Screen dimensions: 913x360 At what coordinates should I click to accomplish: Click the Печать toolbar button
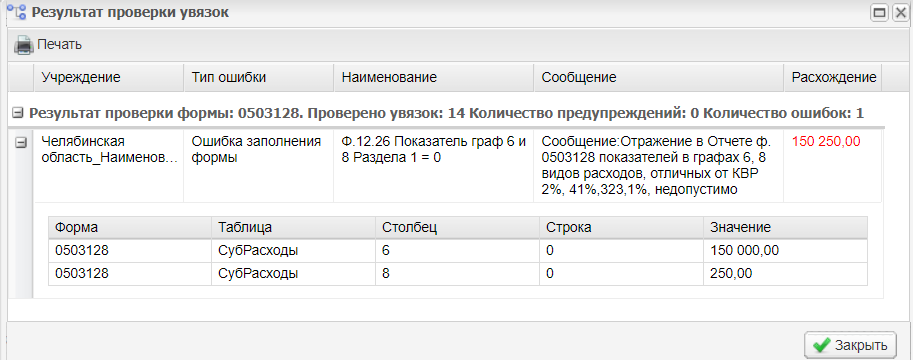tap(48, 44)
